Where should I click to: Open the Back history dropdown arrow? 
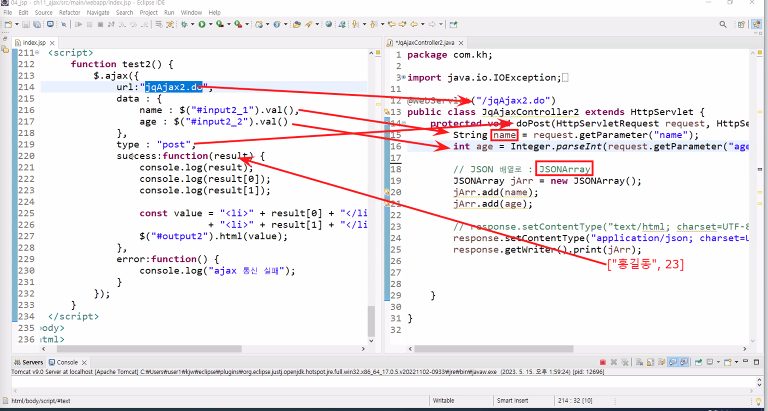[422, 24]
